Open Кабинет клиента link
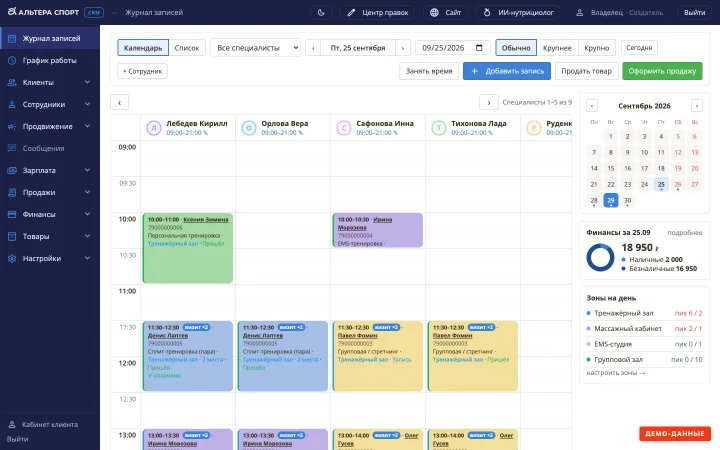 pyautogui.click(x=50, y=424)
